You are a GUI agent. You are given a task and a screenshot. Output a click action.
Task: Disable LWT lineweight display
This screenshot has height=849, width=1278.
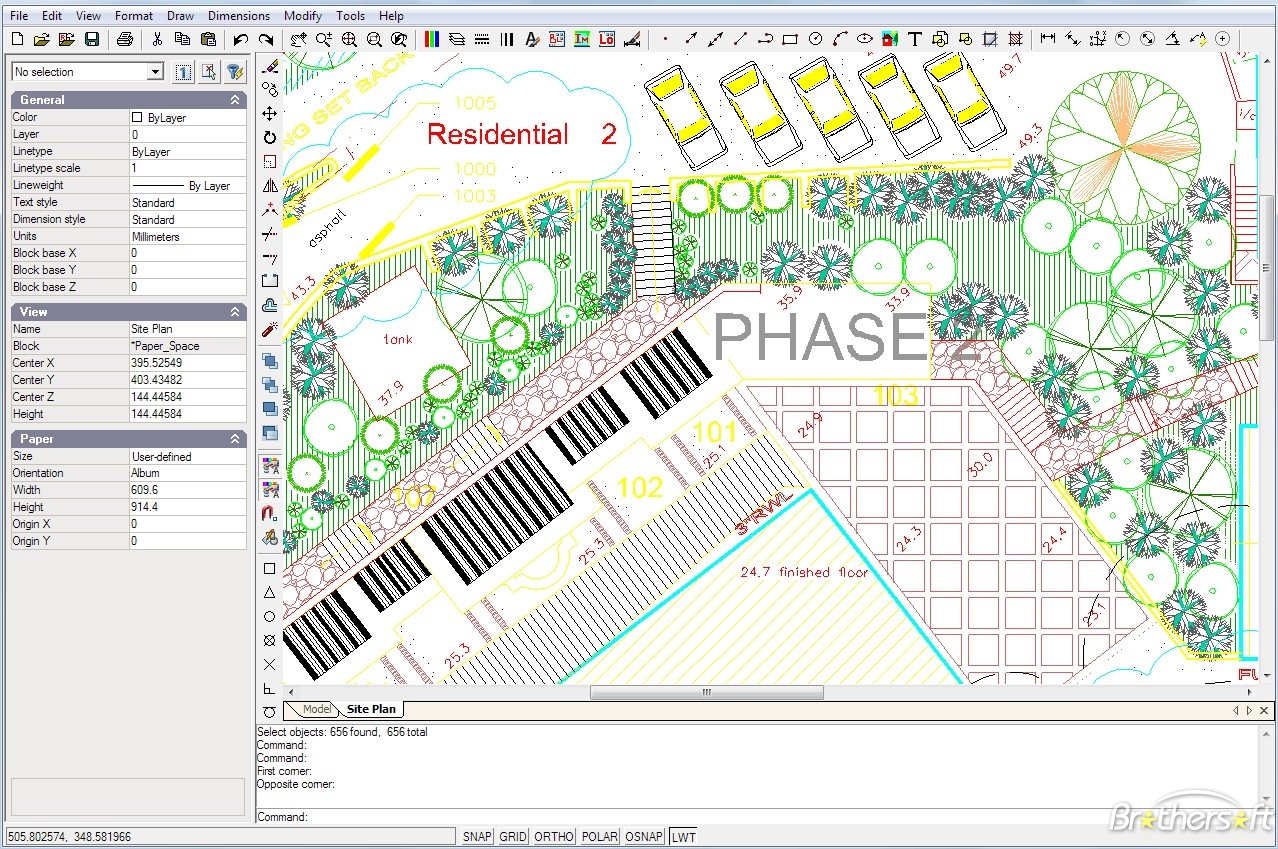coord(683,836)
